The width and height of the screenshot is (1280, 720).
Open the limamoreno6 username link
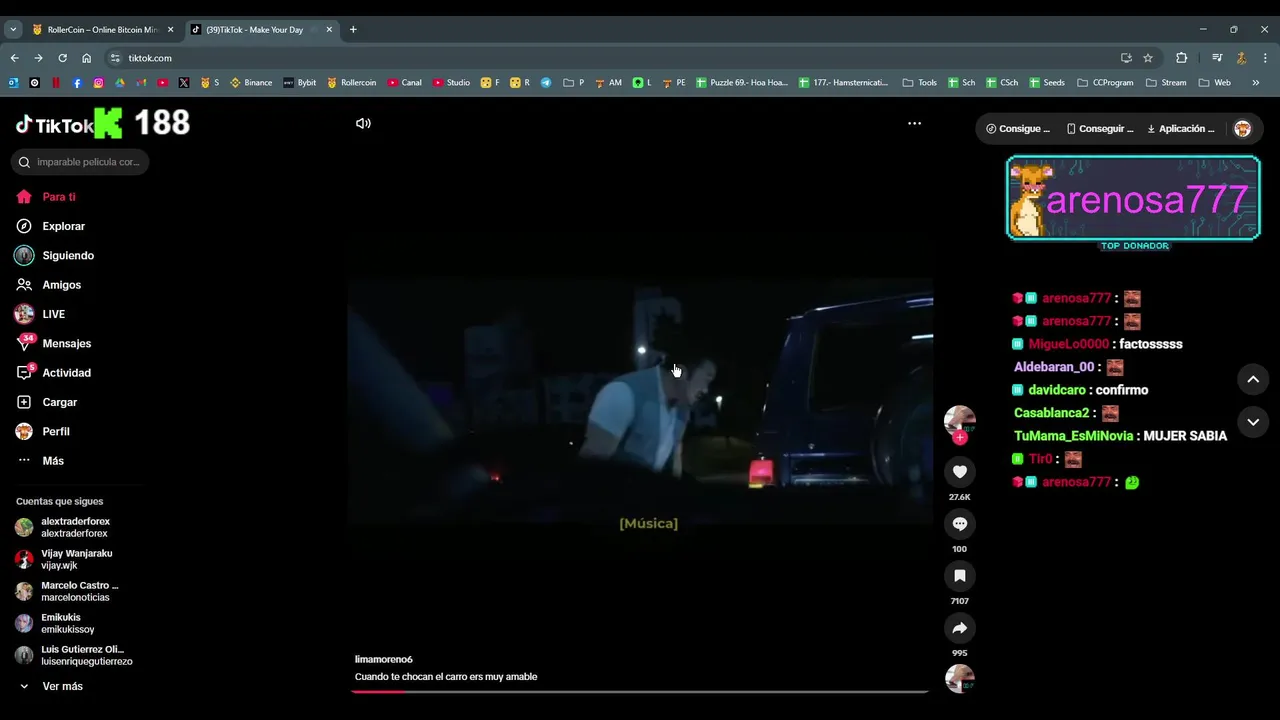point(383,659)
